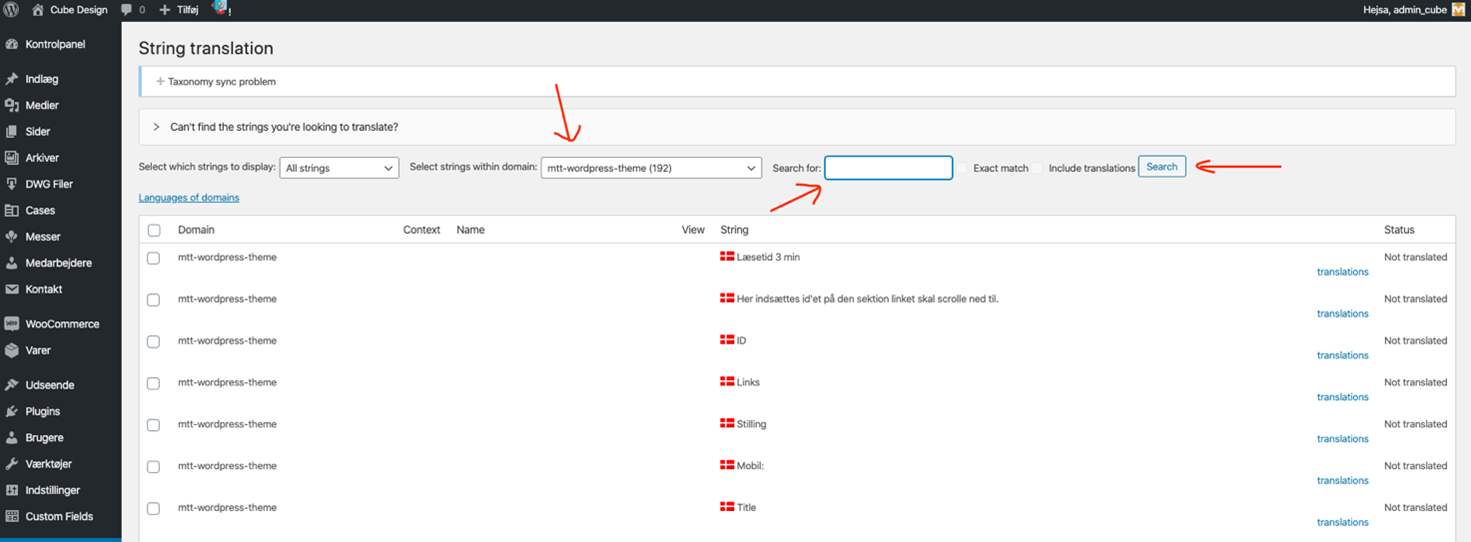This screenshot has width=1471, height=542.
Task: Open the comments bubble icon
Action: point(126,10)
